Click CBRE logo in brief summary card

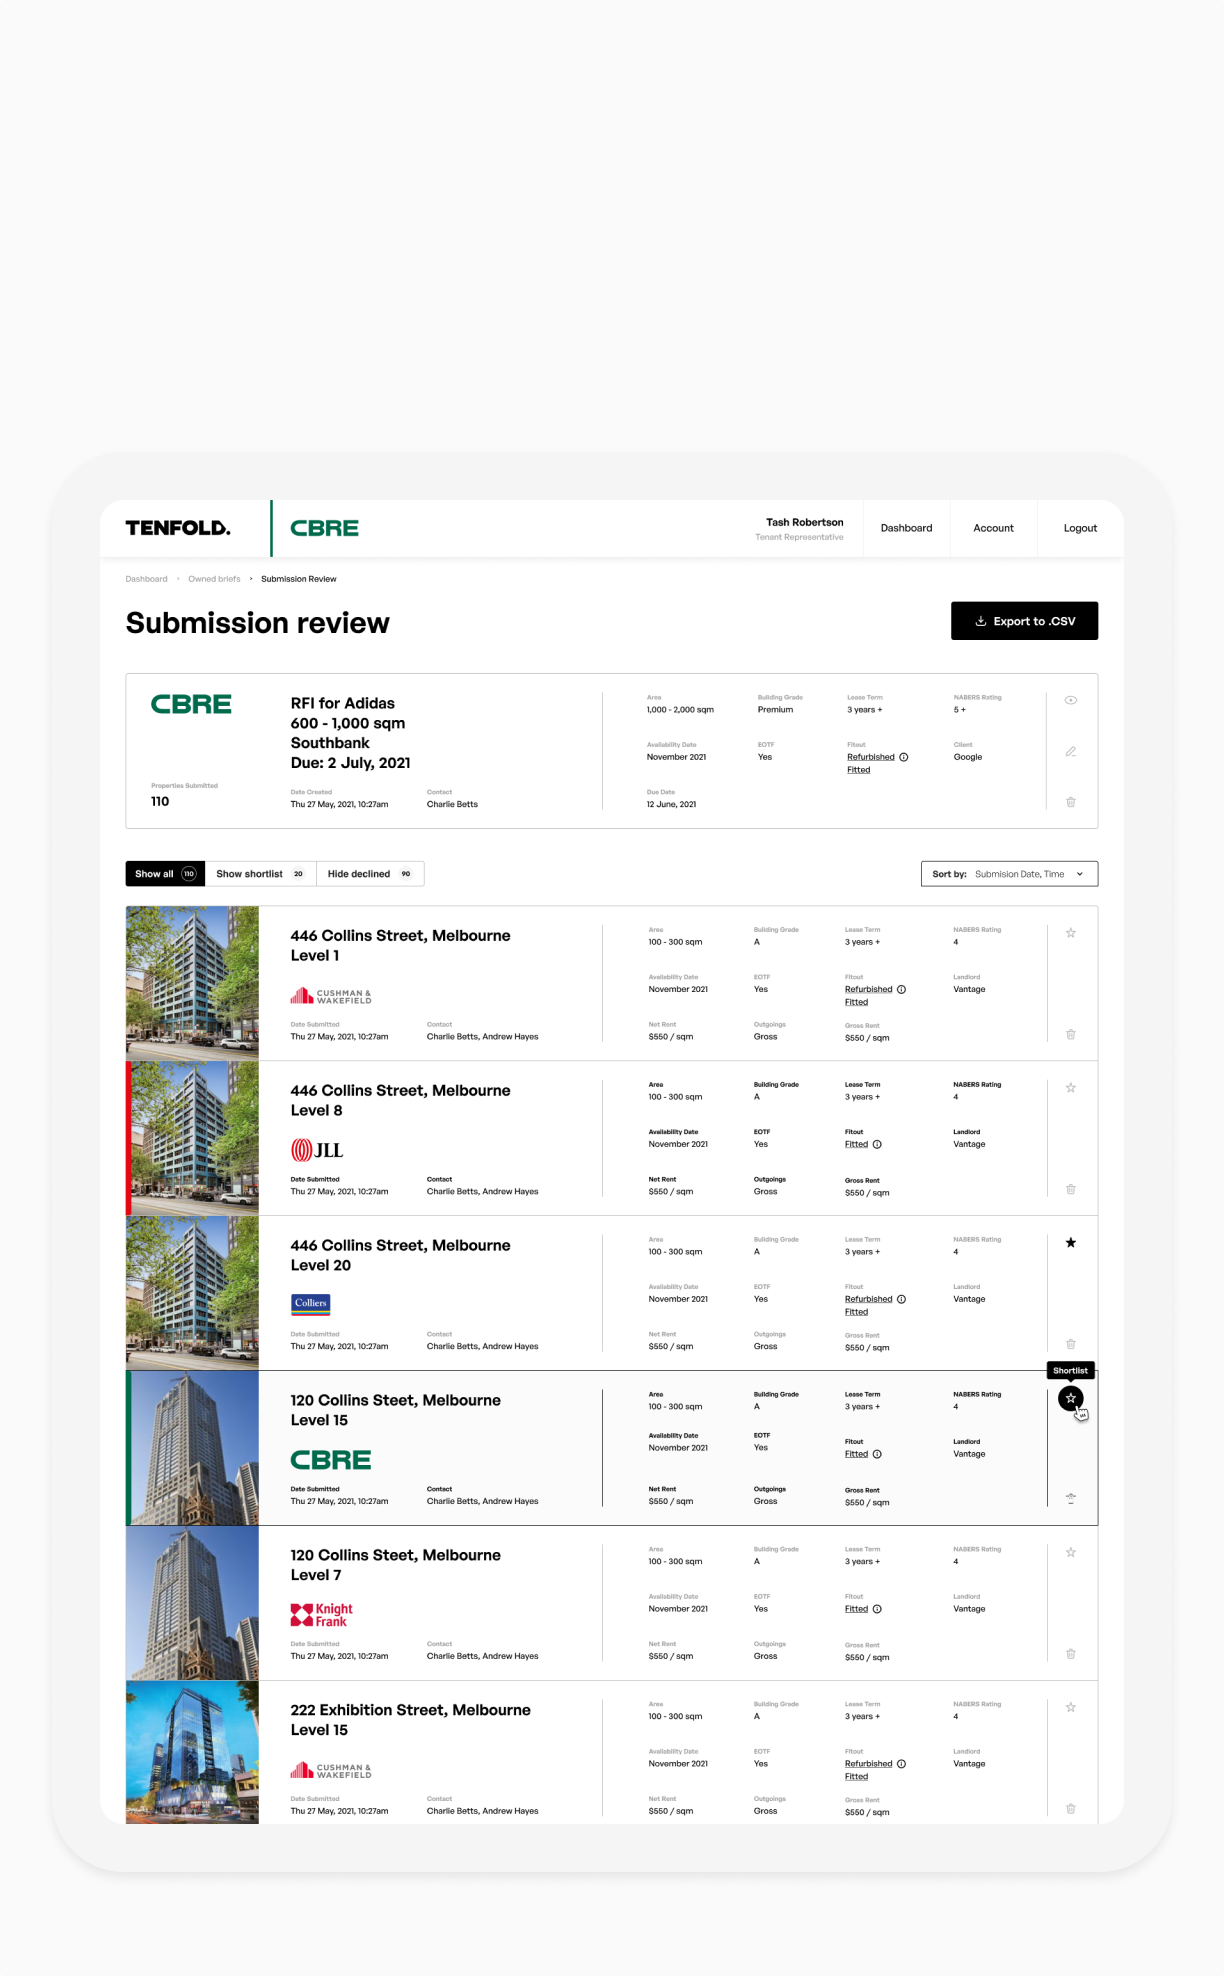point(191,704)
